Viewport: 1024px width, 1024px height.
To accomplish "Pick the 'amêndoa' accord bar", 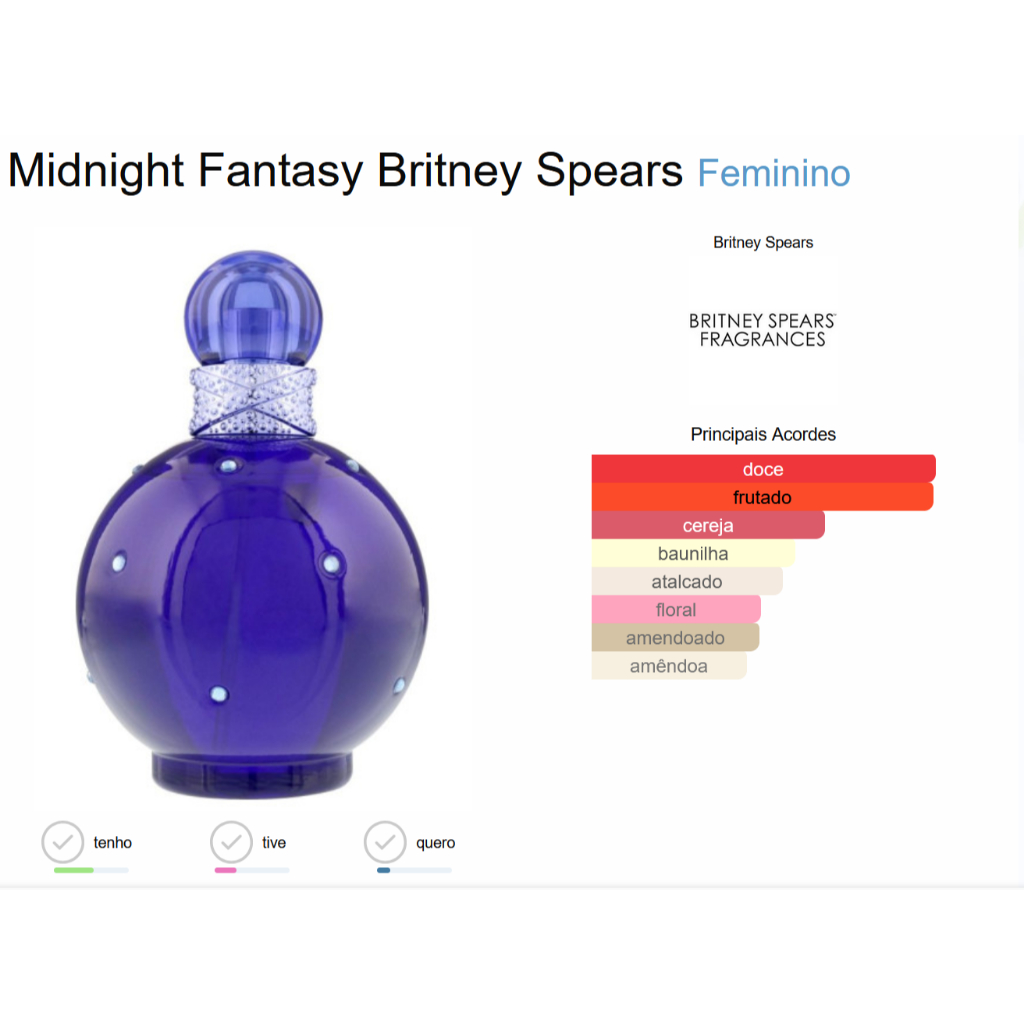I will click(x=669, y=665).
